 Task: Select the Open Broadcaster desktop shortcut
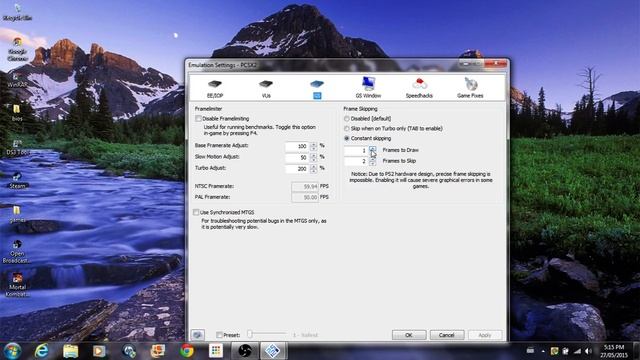17,251
